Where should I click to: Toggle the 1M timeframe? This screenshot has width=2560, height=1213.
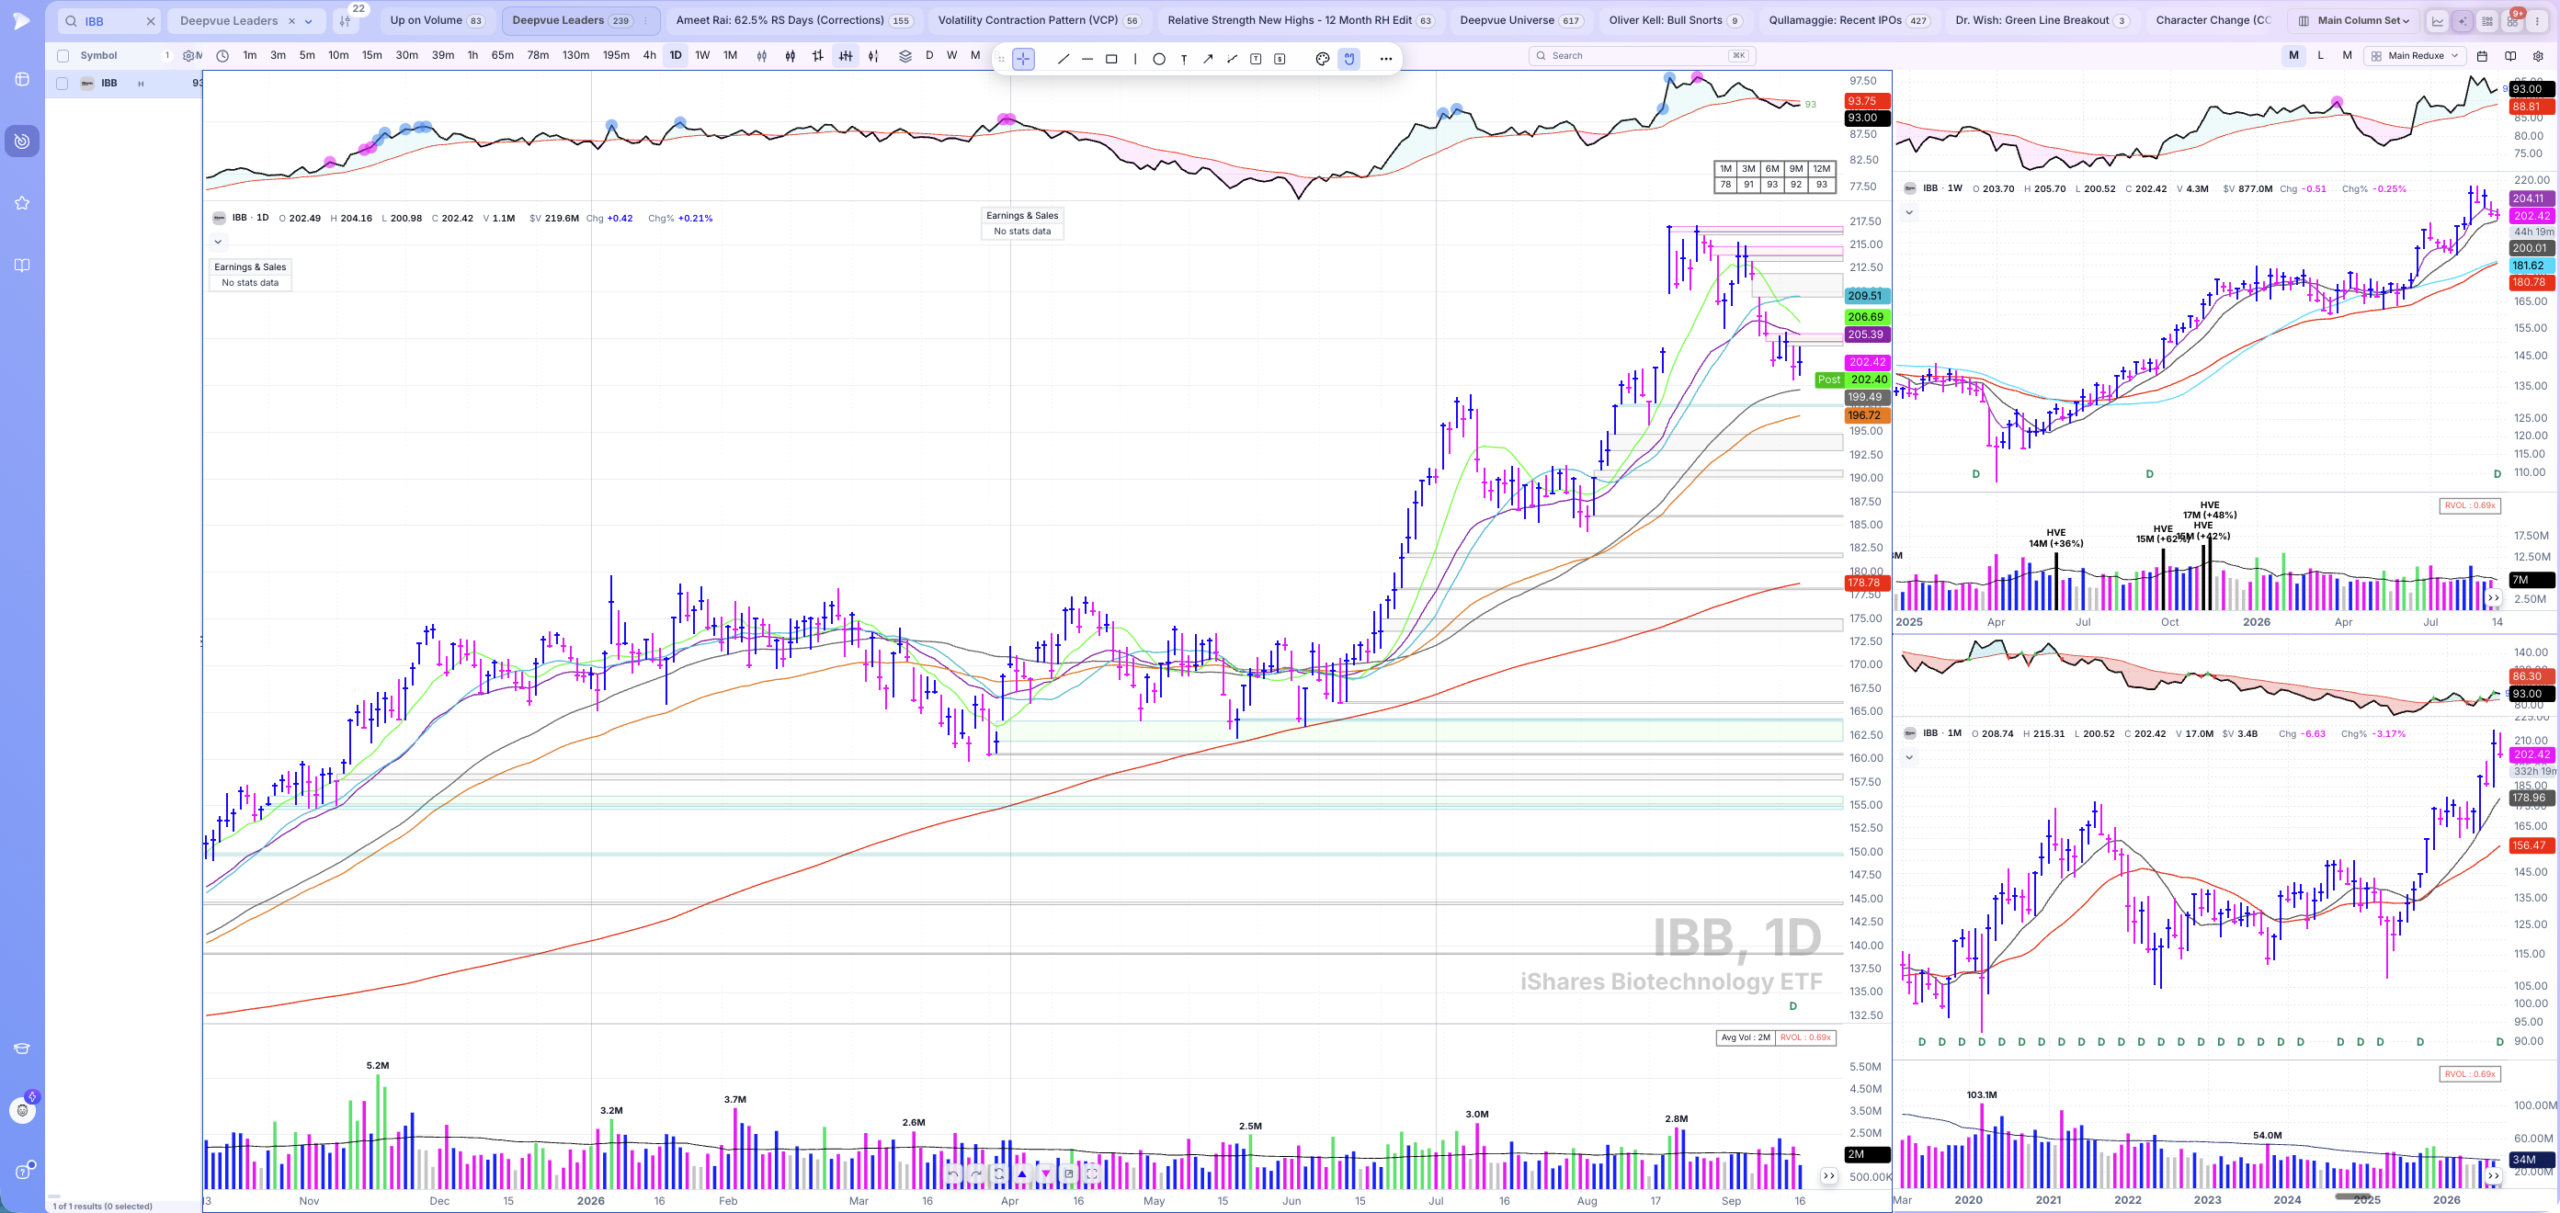coord(731,56)
